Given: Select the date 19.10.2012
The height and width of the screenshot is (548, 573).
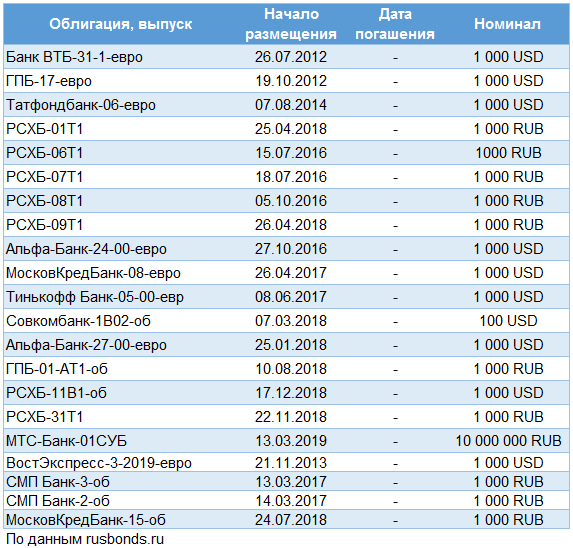Looking at the screenshot, I should pos(291,81).
